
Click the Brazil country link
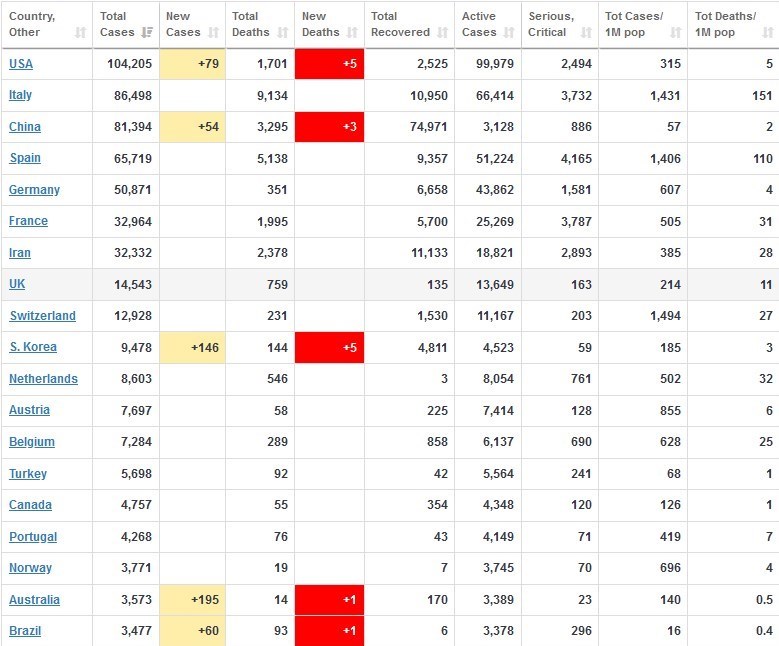(x=26, y=631)
